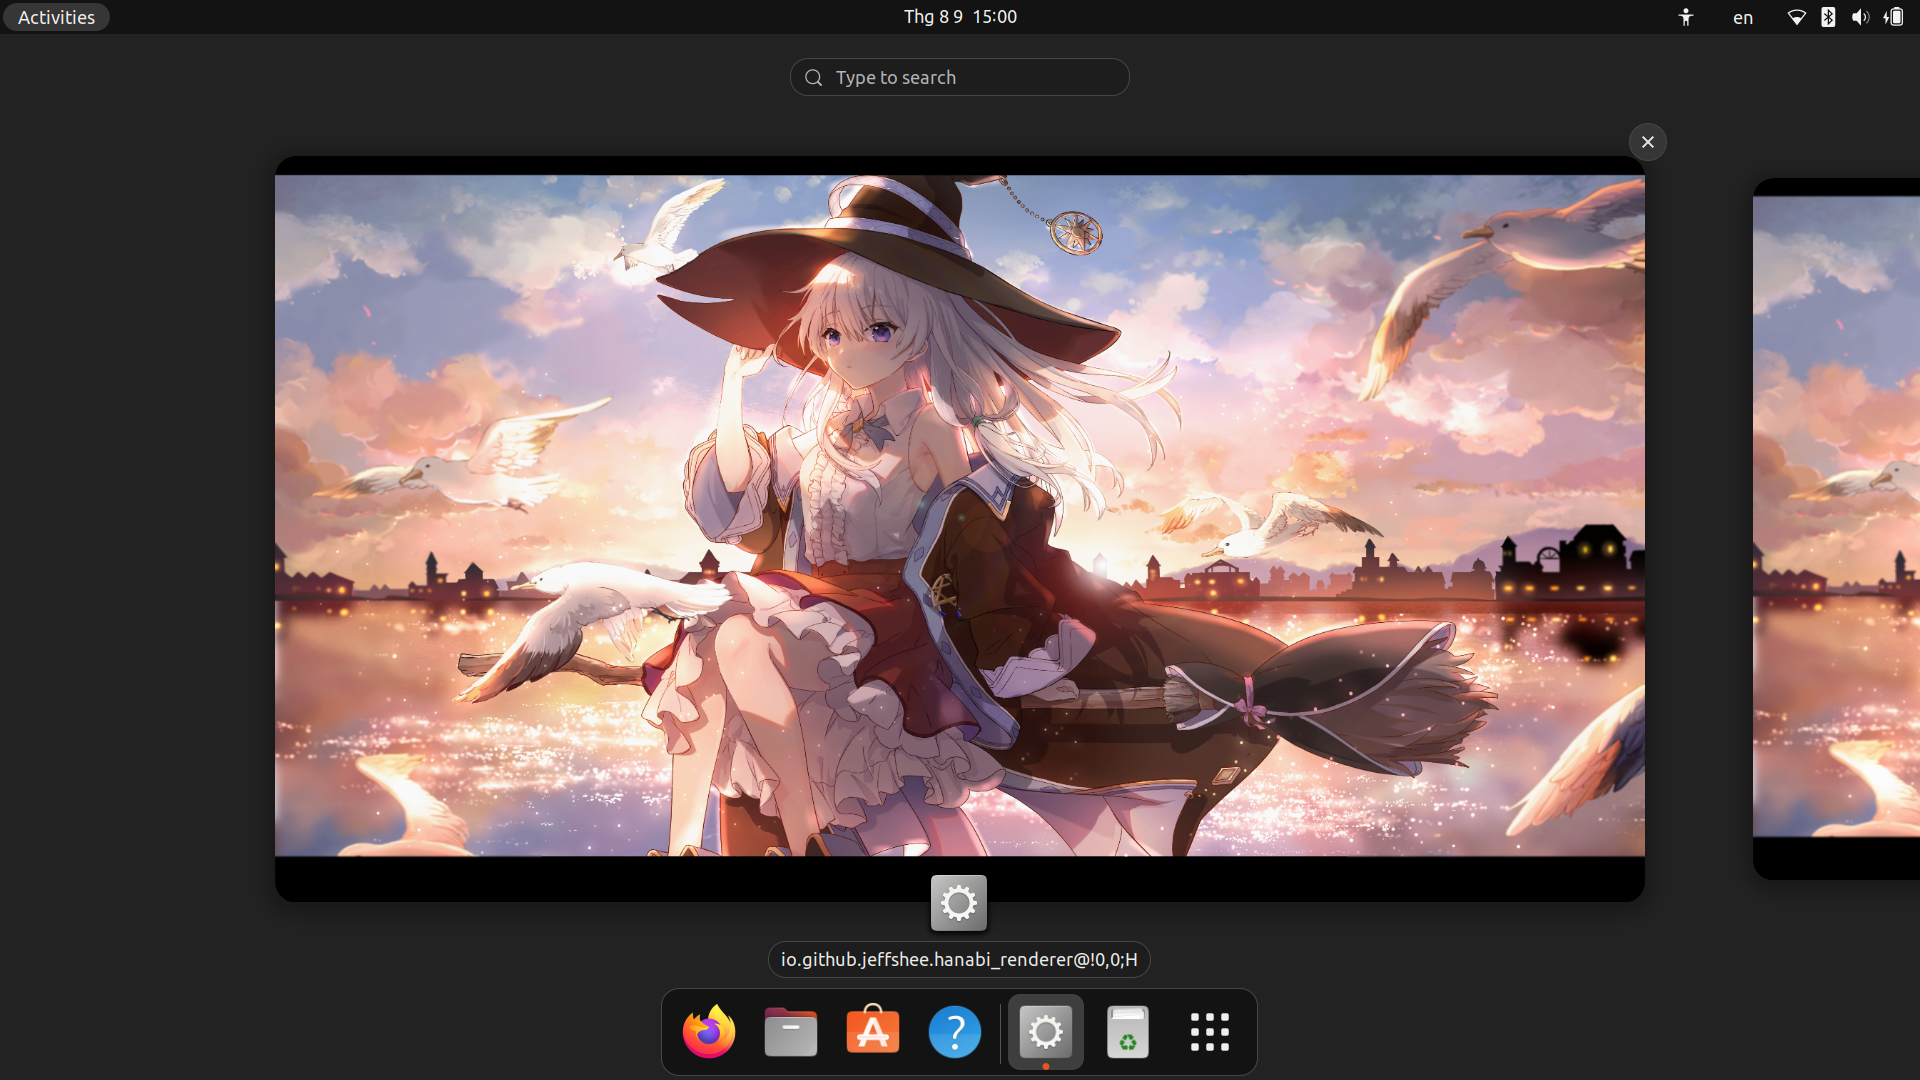Open the Files file manager

[x=790, y=1031]
